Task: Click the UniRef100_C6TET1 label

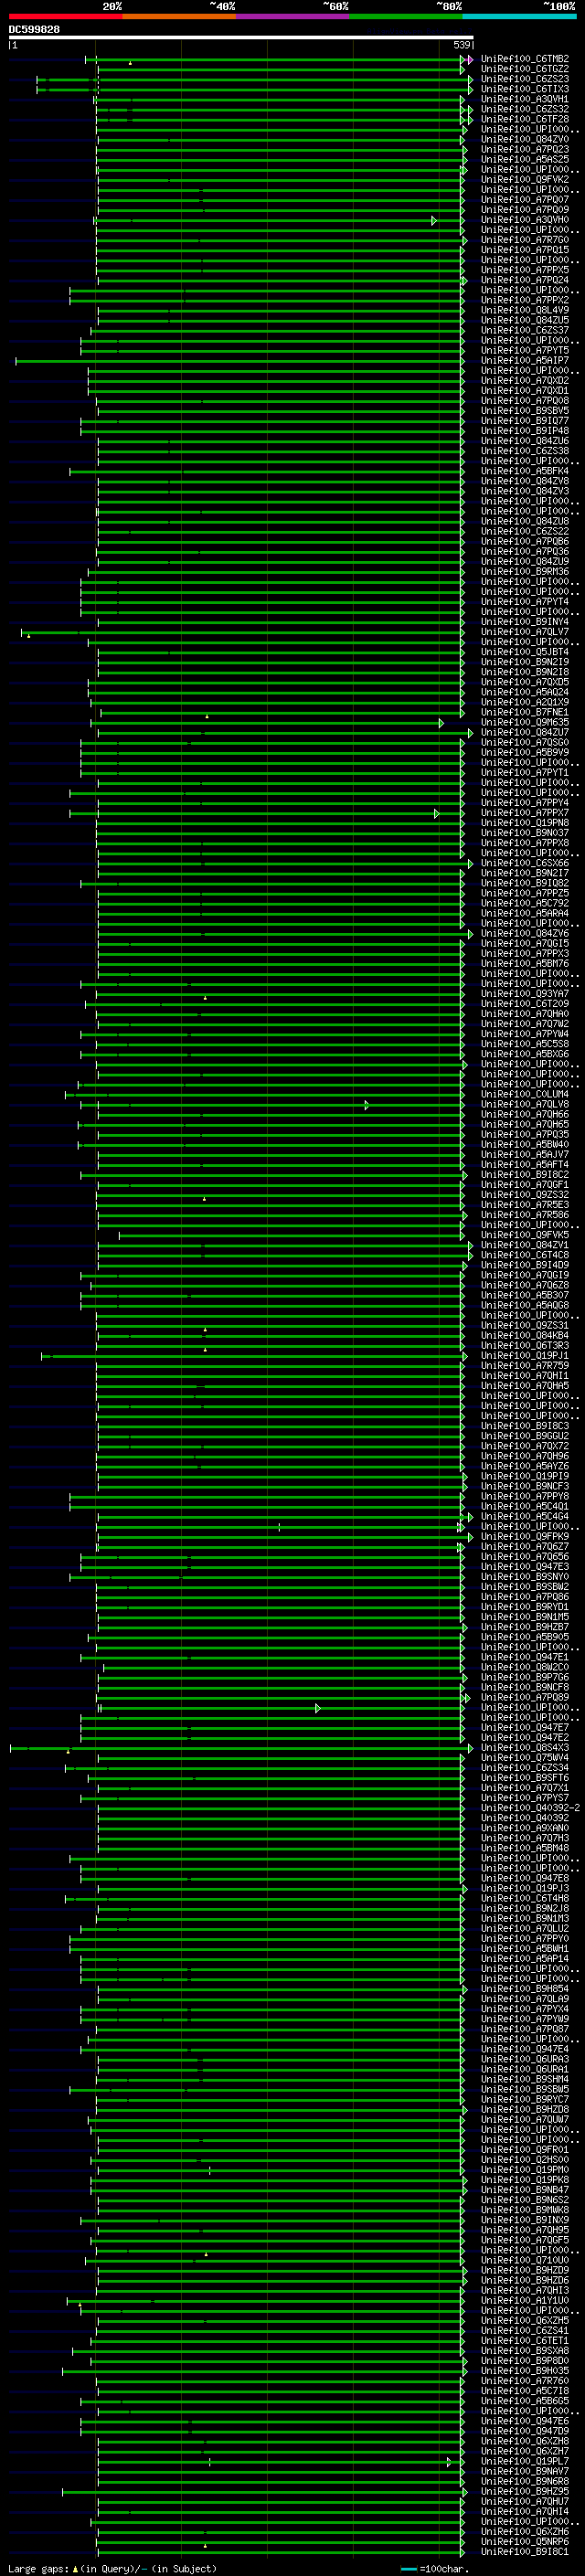Action: [525, 2340]
